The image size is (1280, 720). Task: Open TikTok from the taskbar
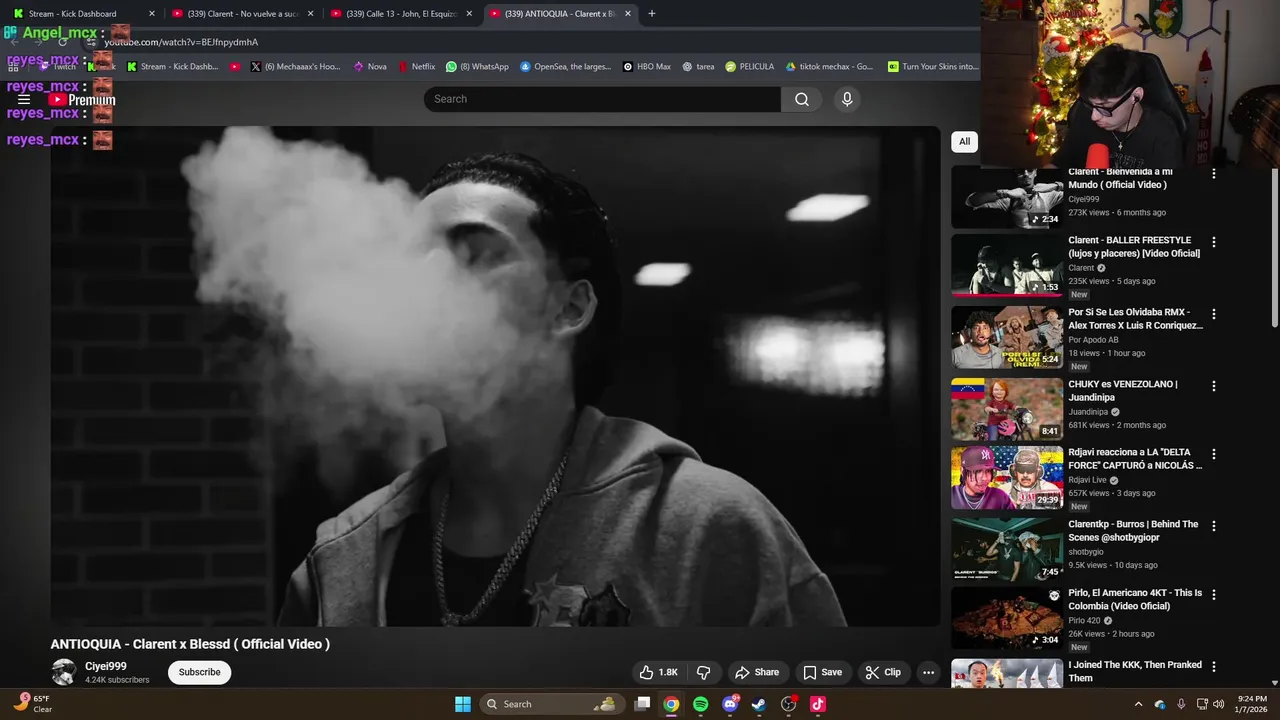[818, 704]
